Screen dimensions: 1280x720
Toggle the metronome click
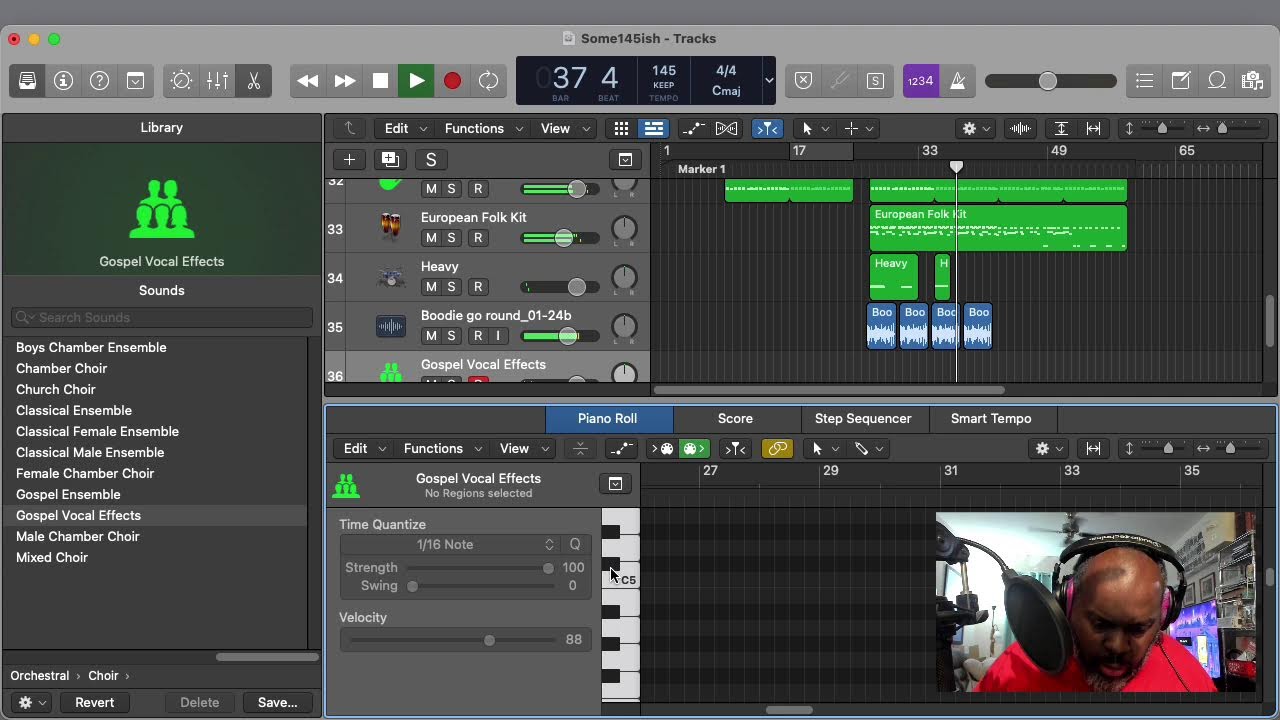click(x=957, y=81)
